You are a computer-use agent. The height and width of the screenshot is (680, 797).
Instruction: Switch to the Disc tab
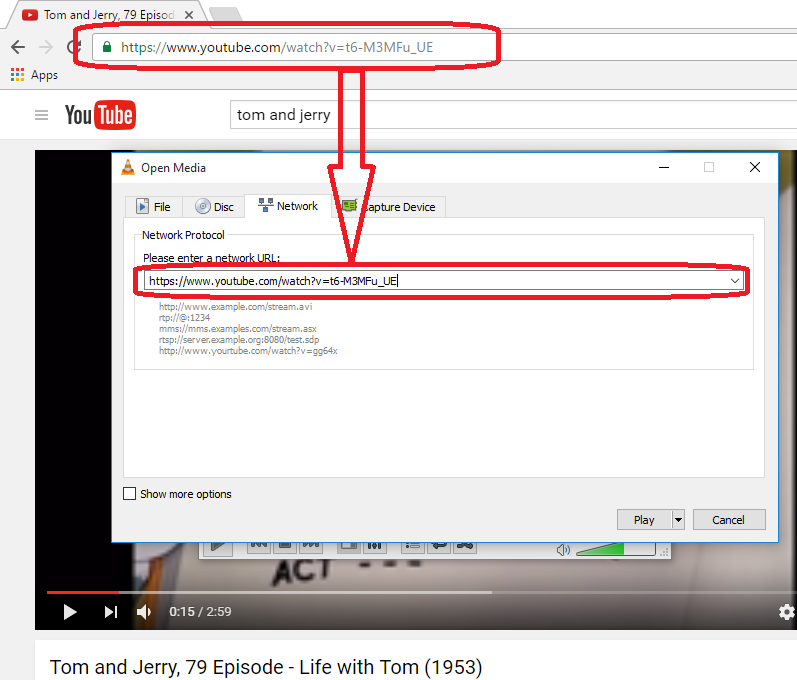coord(214,207)
